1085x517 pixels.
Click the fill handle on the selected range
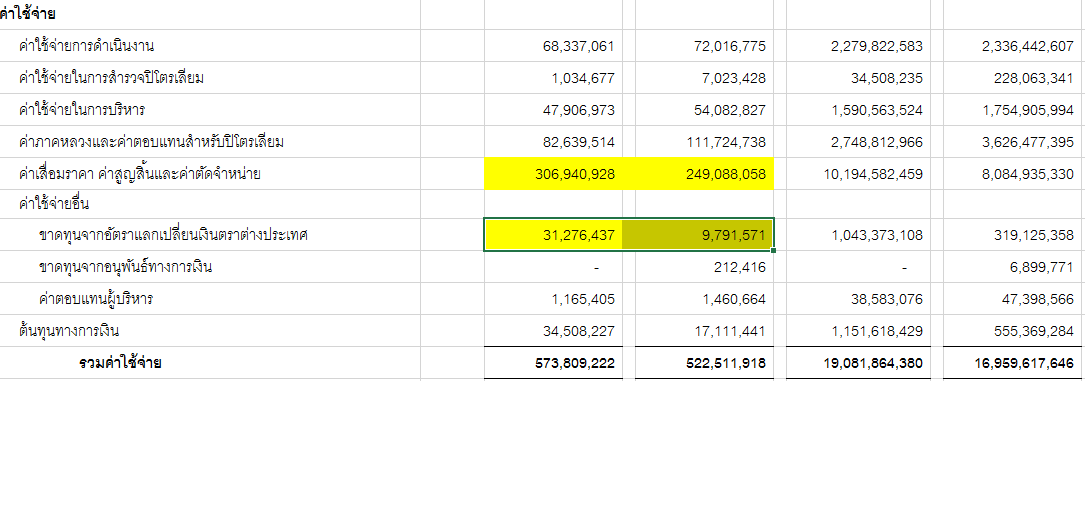click(x=774, y=251)
